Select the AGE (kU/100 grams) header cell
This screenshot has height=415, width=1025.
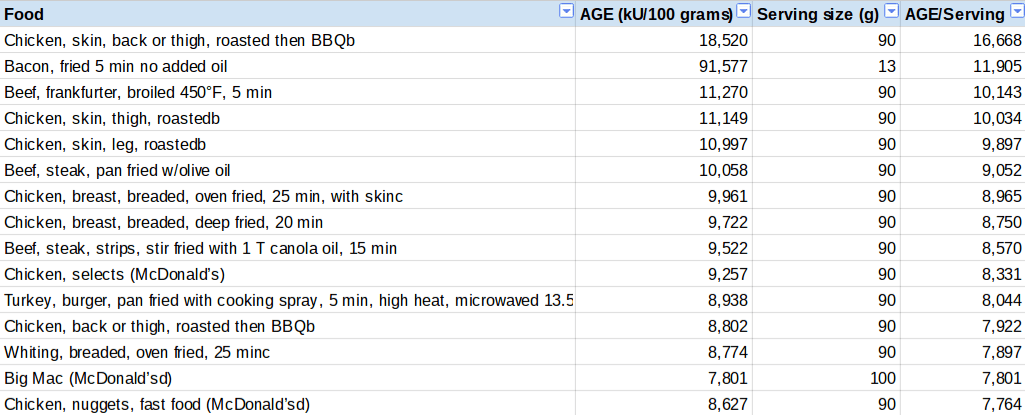pyautogui.click(x=664, y=14)
